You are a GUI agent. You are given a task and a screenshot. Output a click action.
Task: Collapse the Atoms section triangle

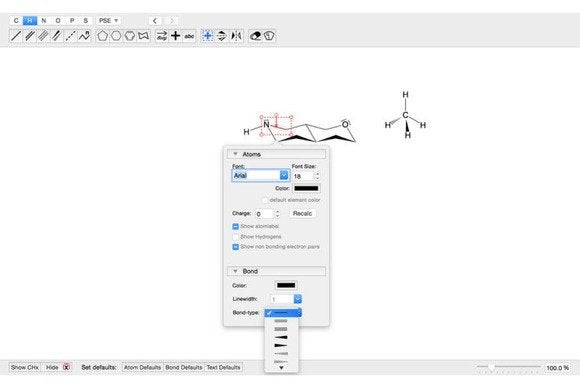(x=235, y=154)
